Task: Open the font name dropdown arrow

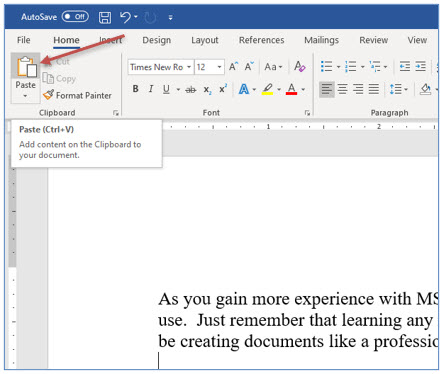Action: 189,67
